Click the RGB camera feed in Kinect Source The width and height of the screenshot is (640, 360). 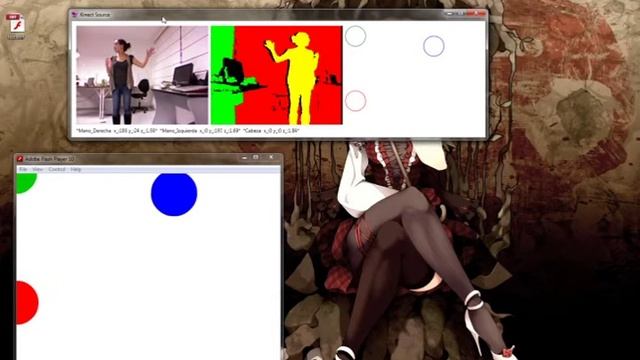click(142, 75)
